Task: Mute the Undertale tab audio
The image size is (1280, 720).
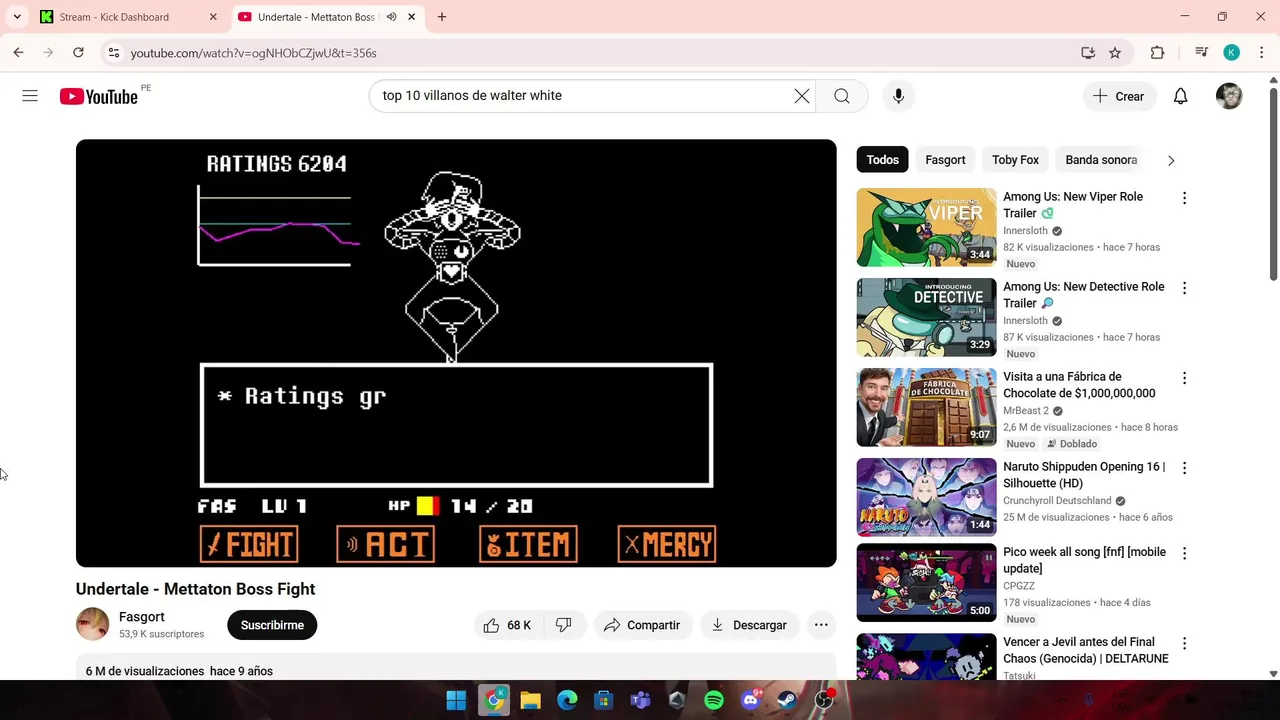Action: pos(391,17)
